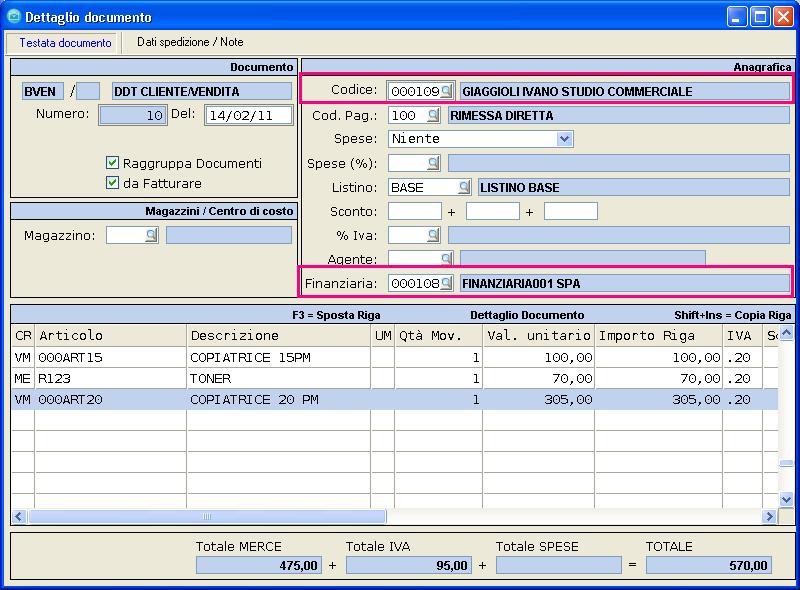
Task: Edit the Del date field 14/02/11
Action: click(249, 115)
